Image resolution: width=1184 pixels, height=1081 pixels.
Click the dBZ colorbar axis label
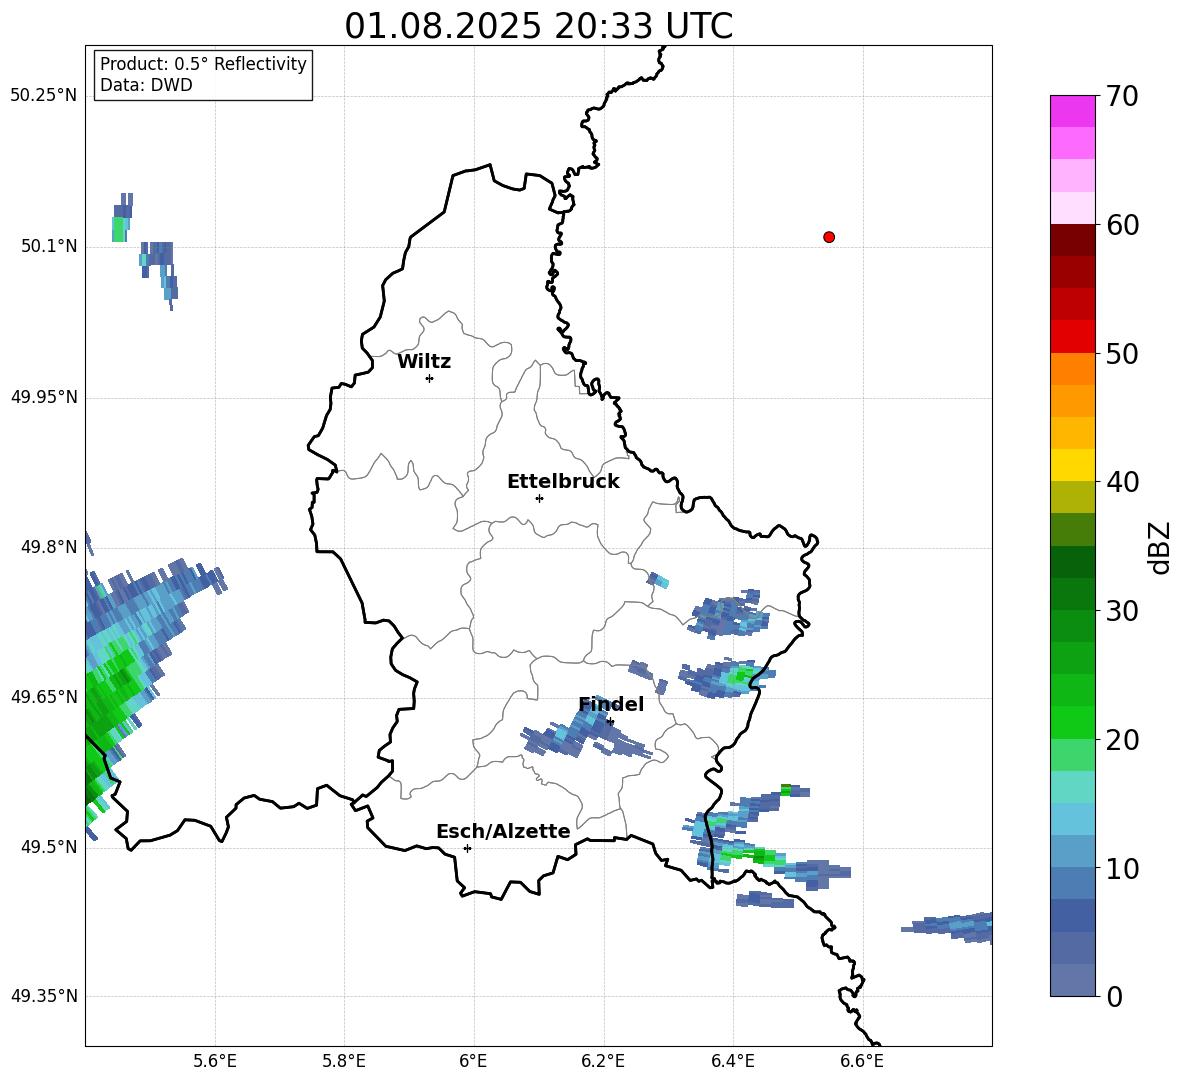tap(1159, 548)
